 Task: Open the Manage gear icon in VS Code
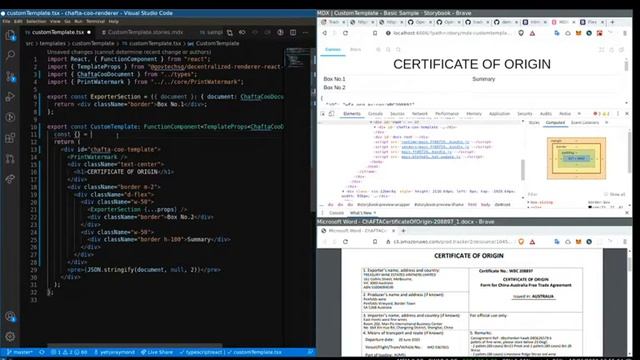10,336
